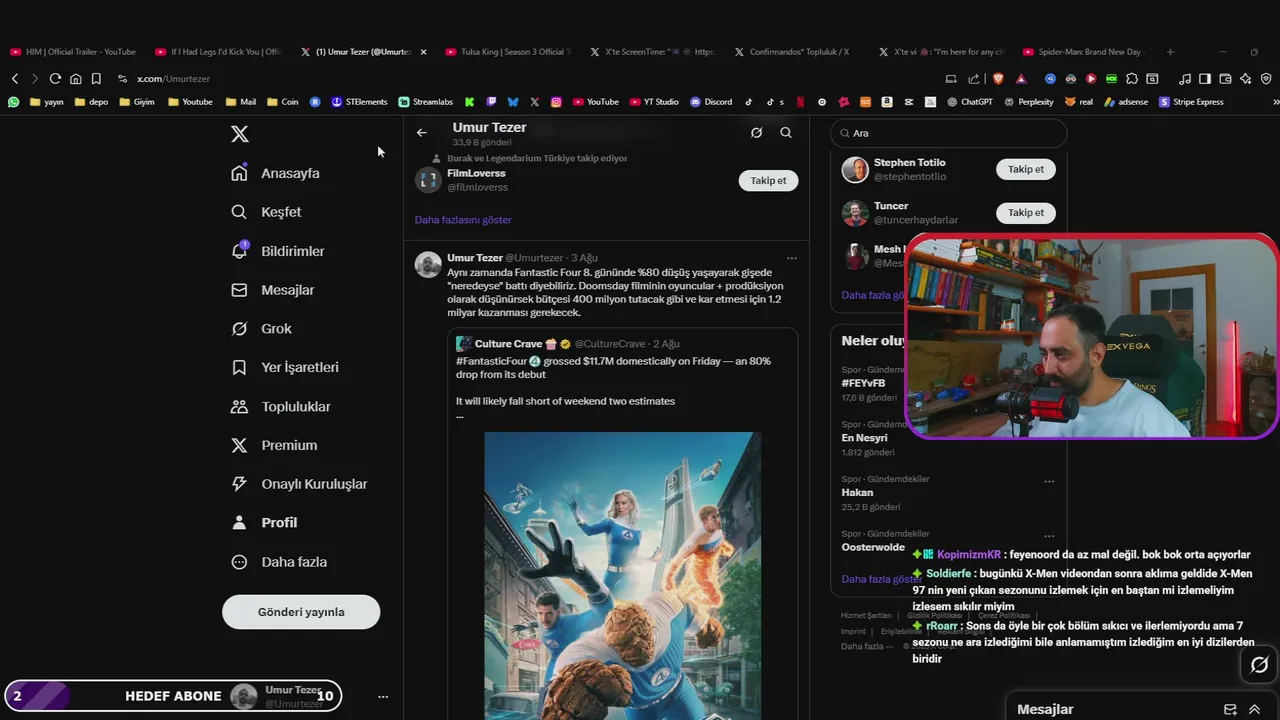Open the X logo home link
Screen dimensions: 1280x720
coord(239,134)
